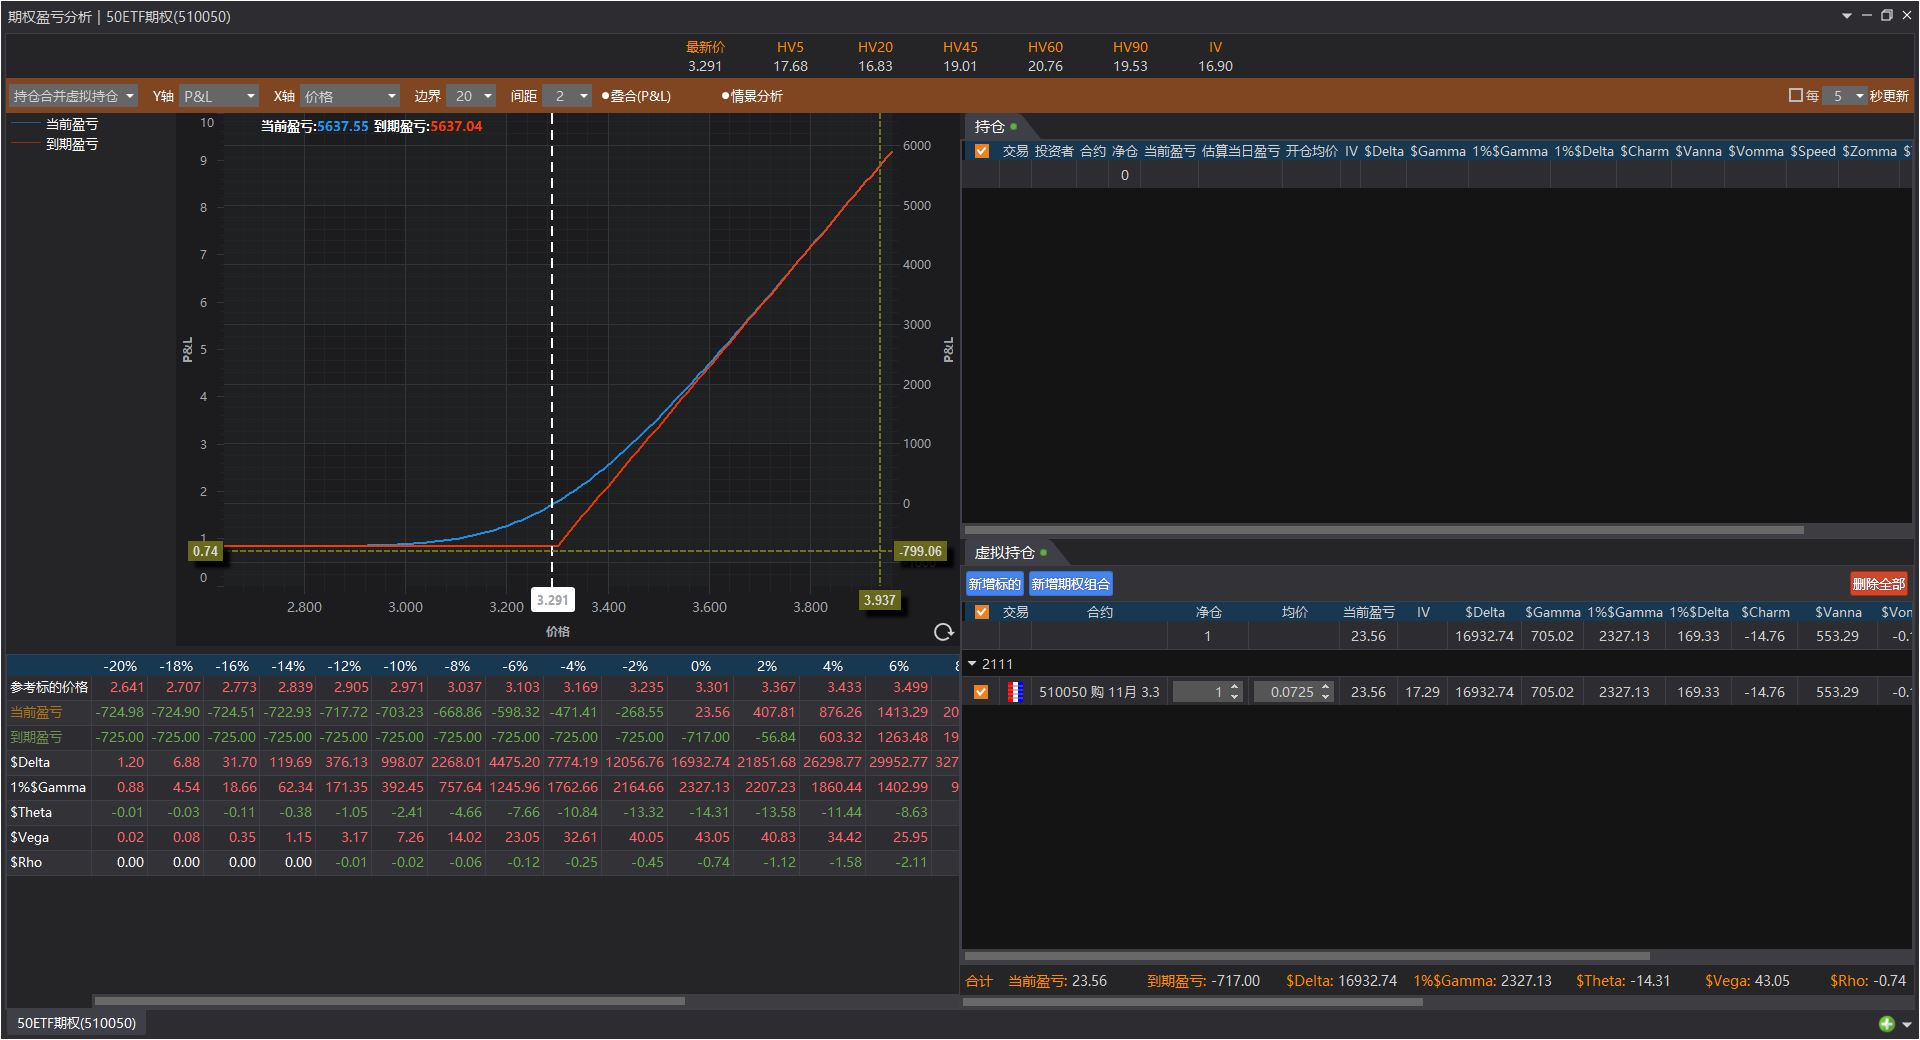Select the 50ETF期权(510050) bottom tab
Viewport: 1920px width, 1040px height.
(76, 1023)
